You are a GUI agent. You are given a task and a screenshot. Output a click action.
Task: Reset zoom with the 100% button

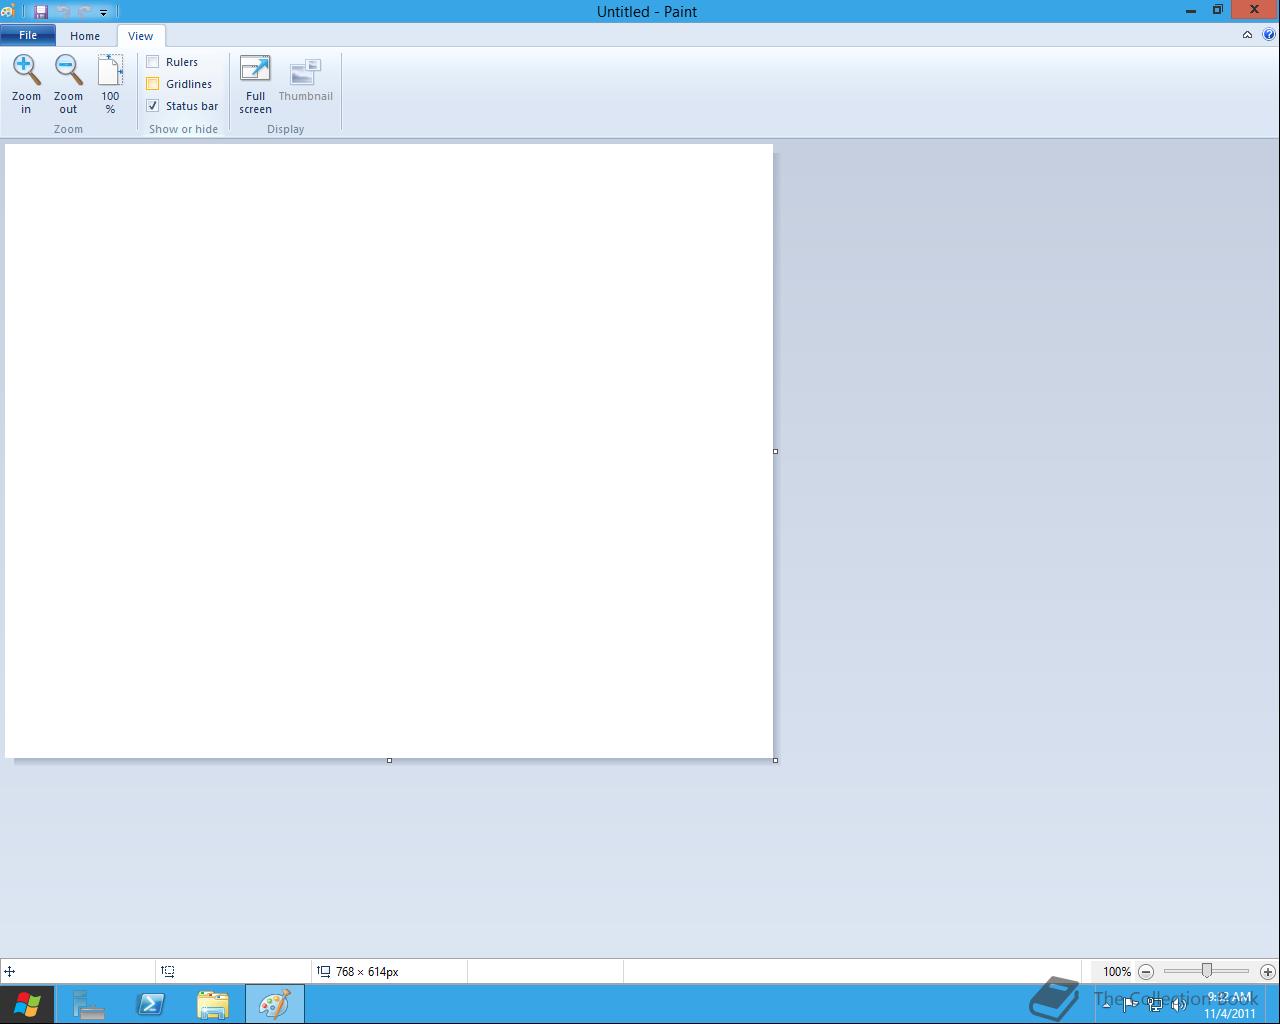click(110, 84)
